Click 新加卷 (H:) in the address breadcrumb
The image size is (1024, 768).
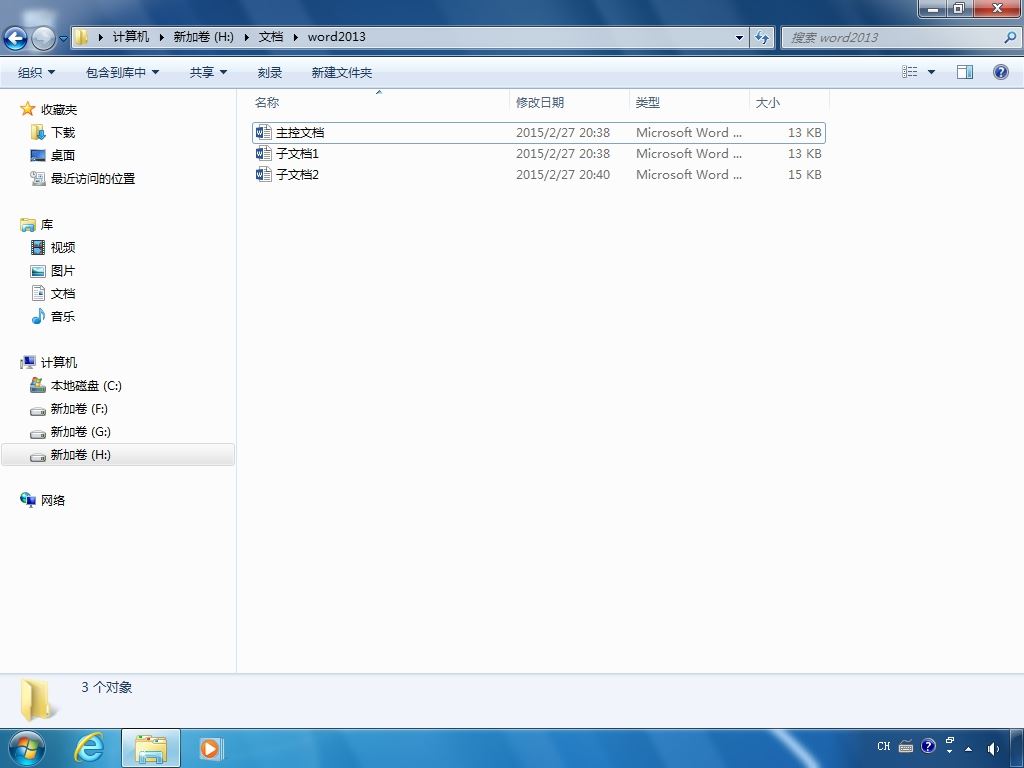click(203, 37)
